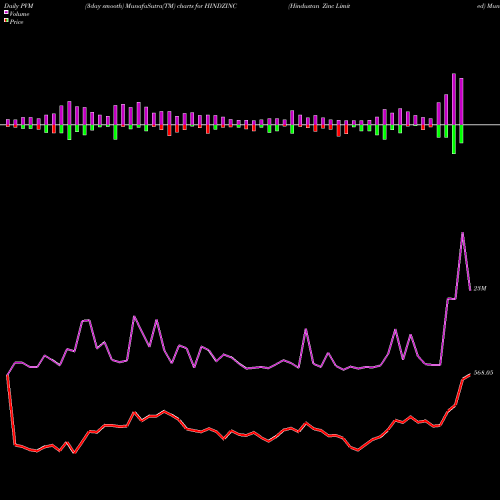500x500 pixels.
Task: Click the longest green bar below baseline
Action: tap(454, 139)
